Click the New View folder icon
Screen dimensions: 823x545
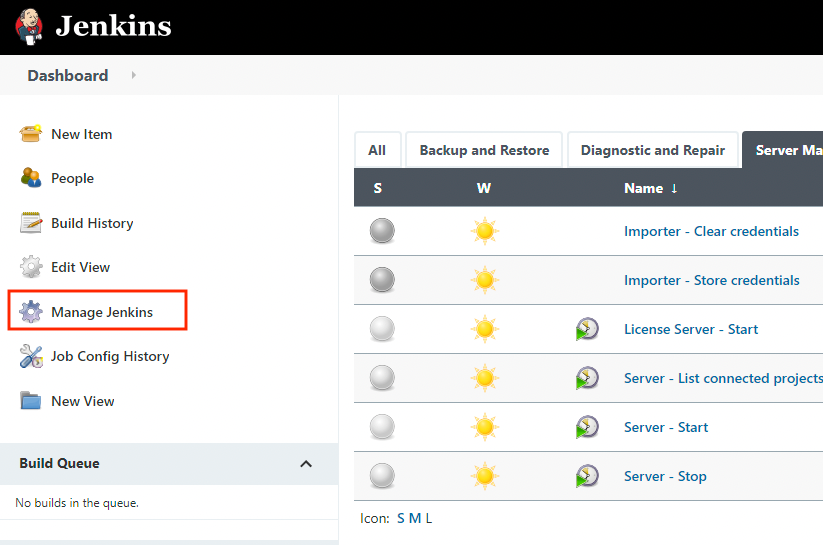coord(30,401)
